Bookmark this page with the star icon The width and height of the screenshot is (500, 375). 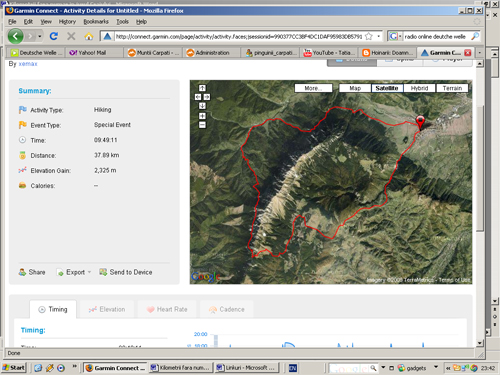(x=369, y=36)
